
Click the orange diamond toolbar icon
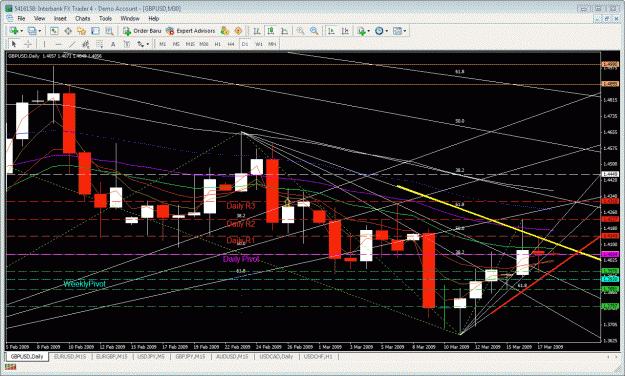point(238,31)
